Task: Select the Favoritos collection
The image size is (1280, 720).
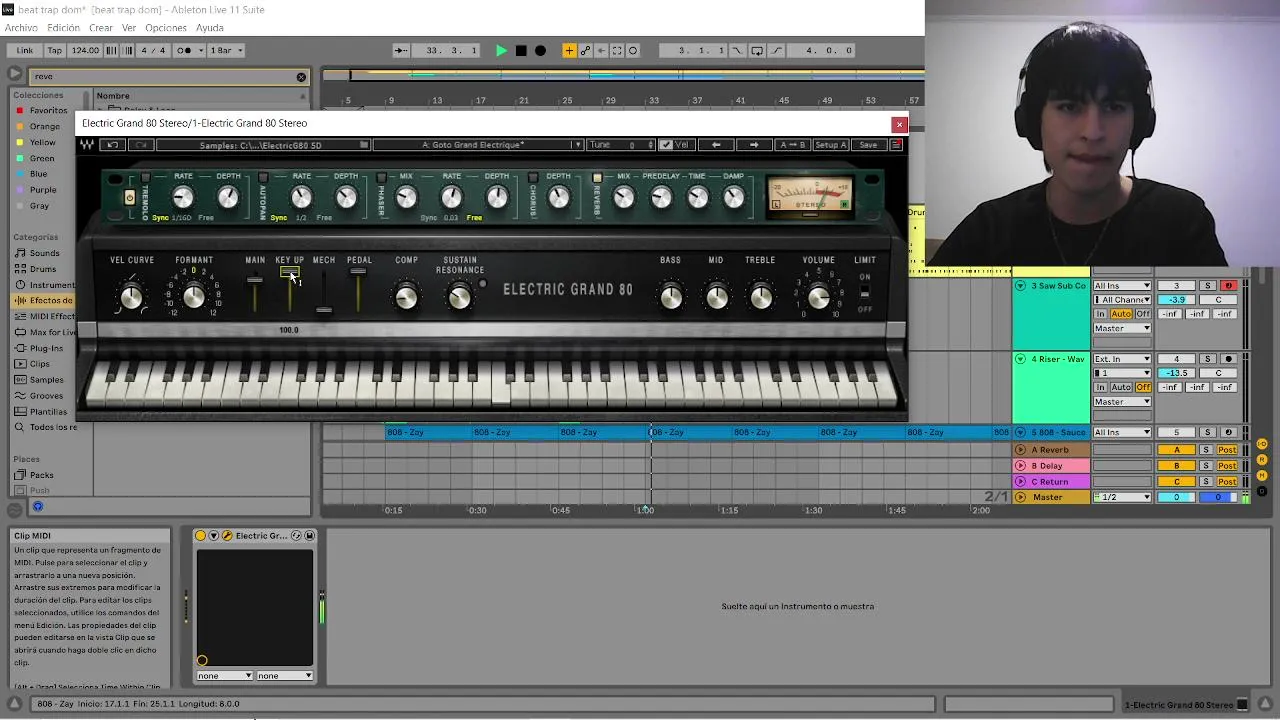Action: (48, 111)
